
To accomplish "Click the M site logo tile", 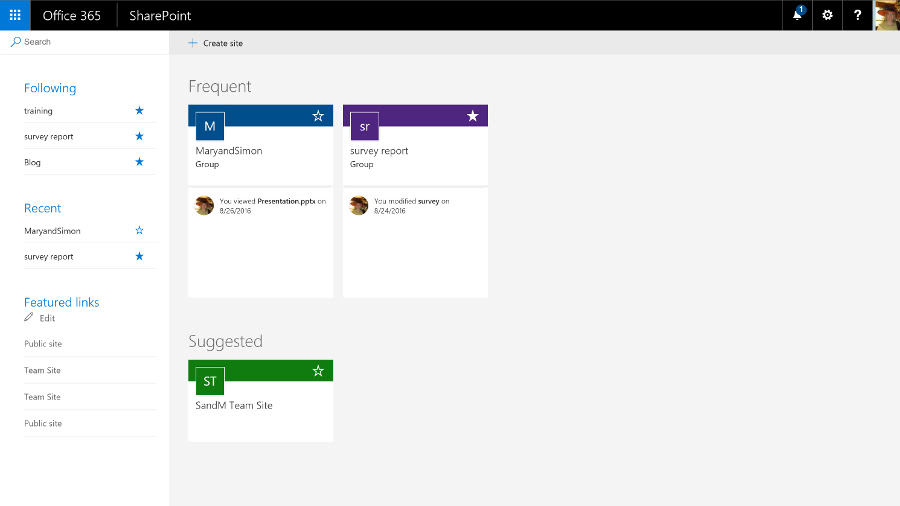I will 210,126.
